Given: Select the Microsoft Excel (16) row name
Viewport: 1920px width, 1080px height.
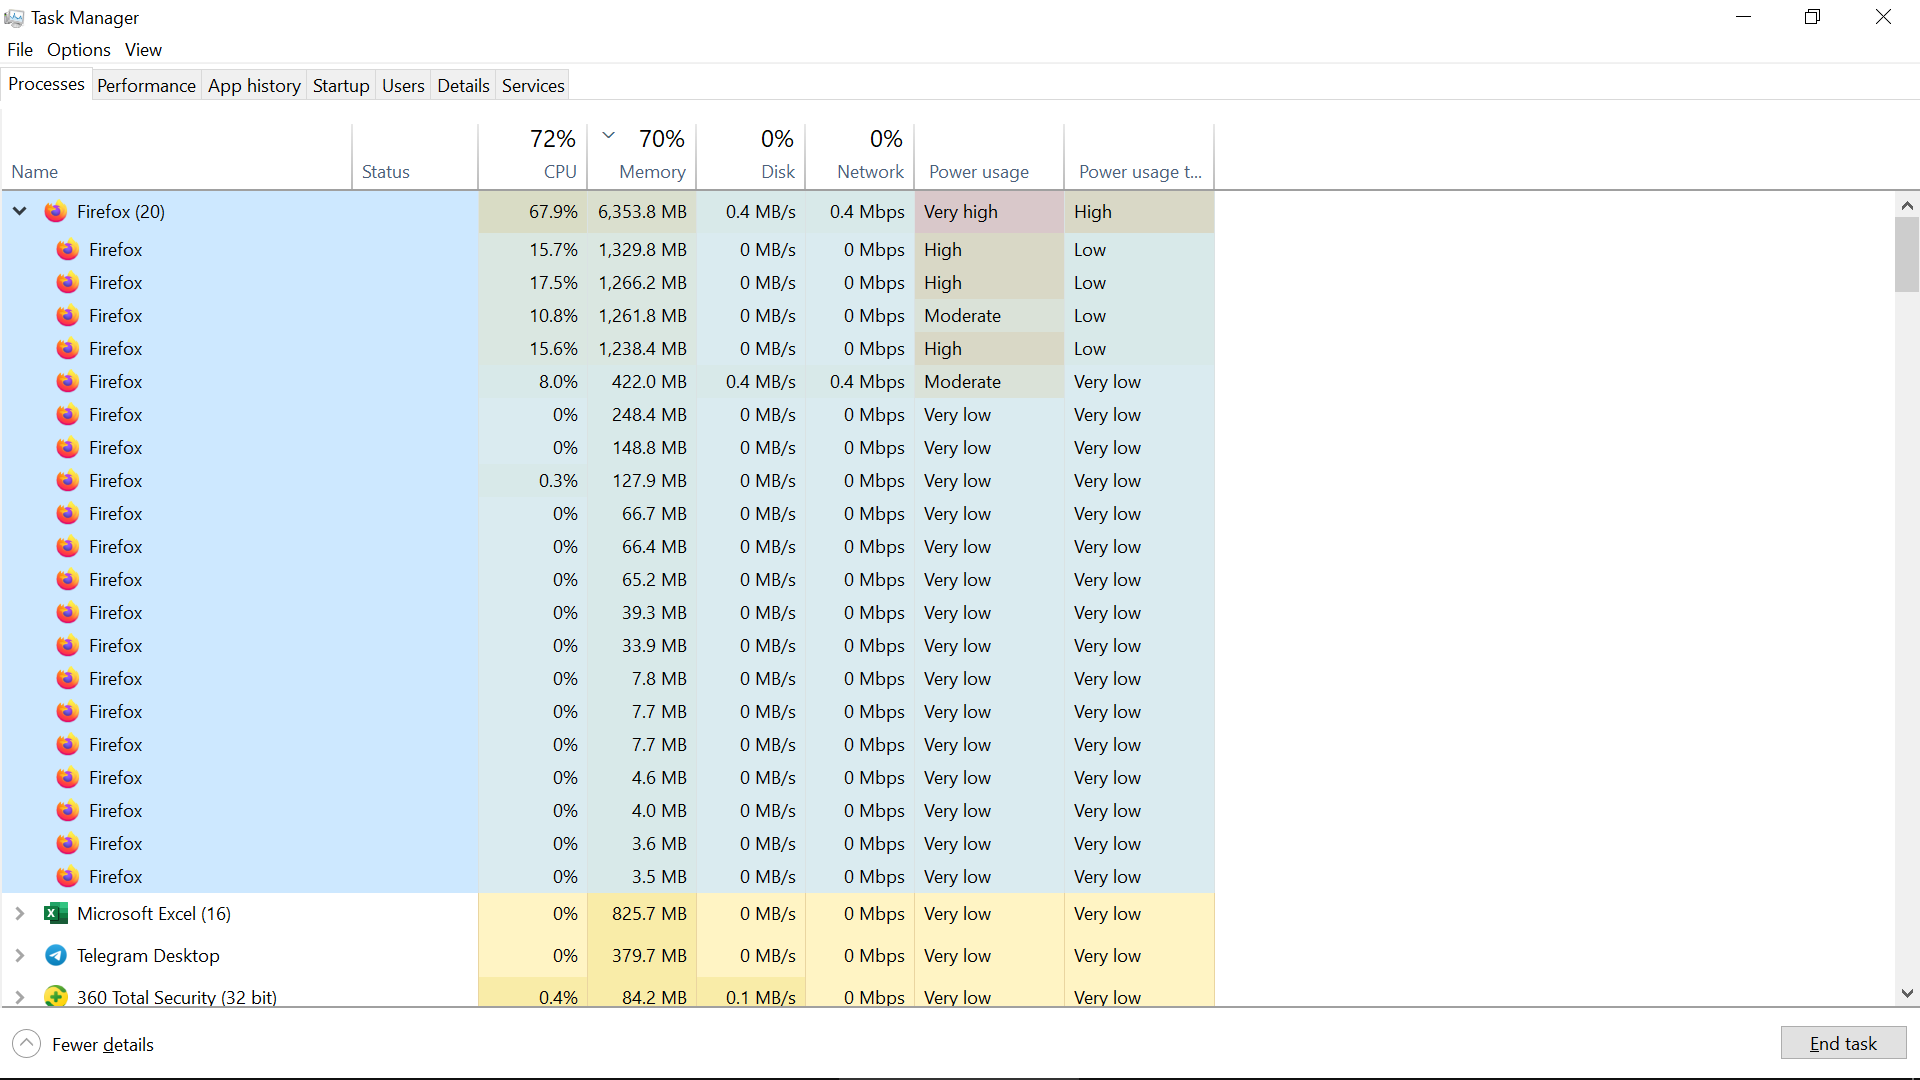Looking at the screenshot, I should tap(154, 914).
